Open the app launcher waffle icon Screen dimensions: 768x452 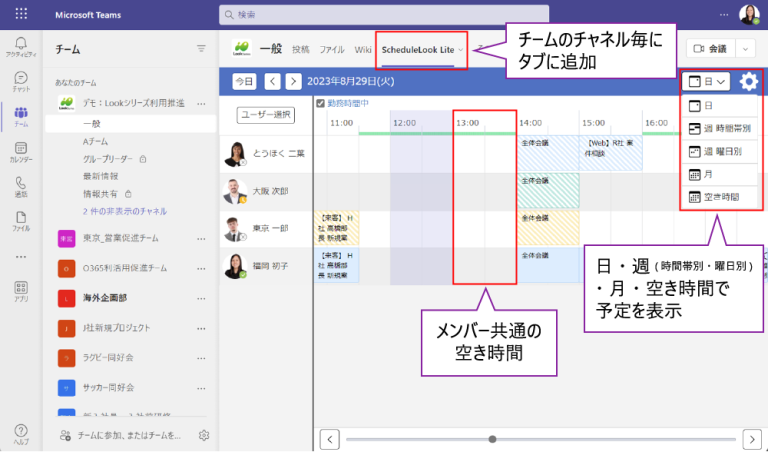21,15
